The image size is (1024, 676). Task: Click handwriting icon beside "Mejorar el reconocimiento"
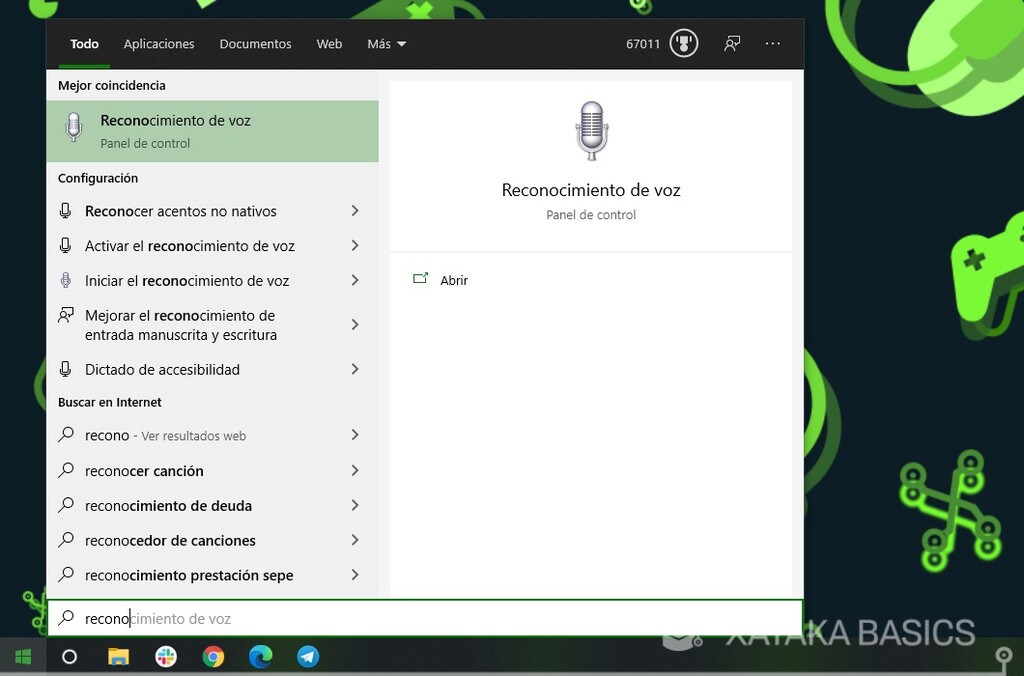[66, 316]
